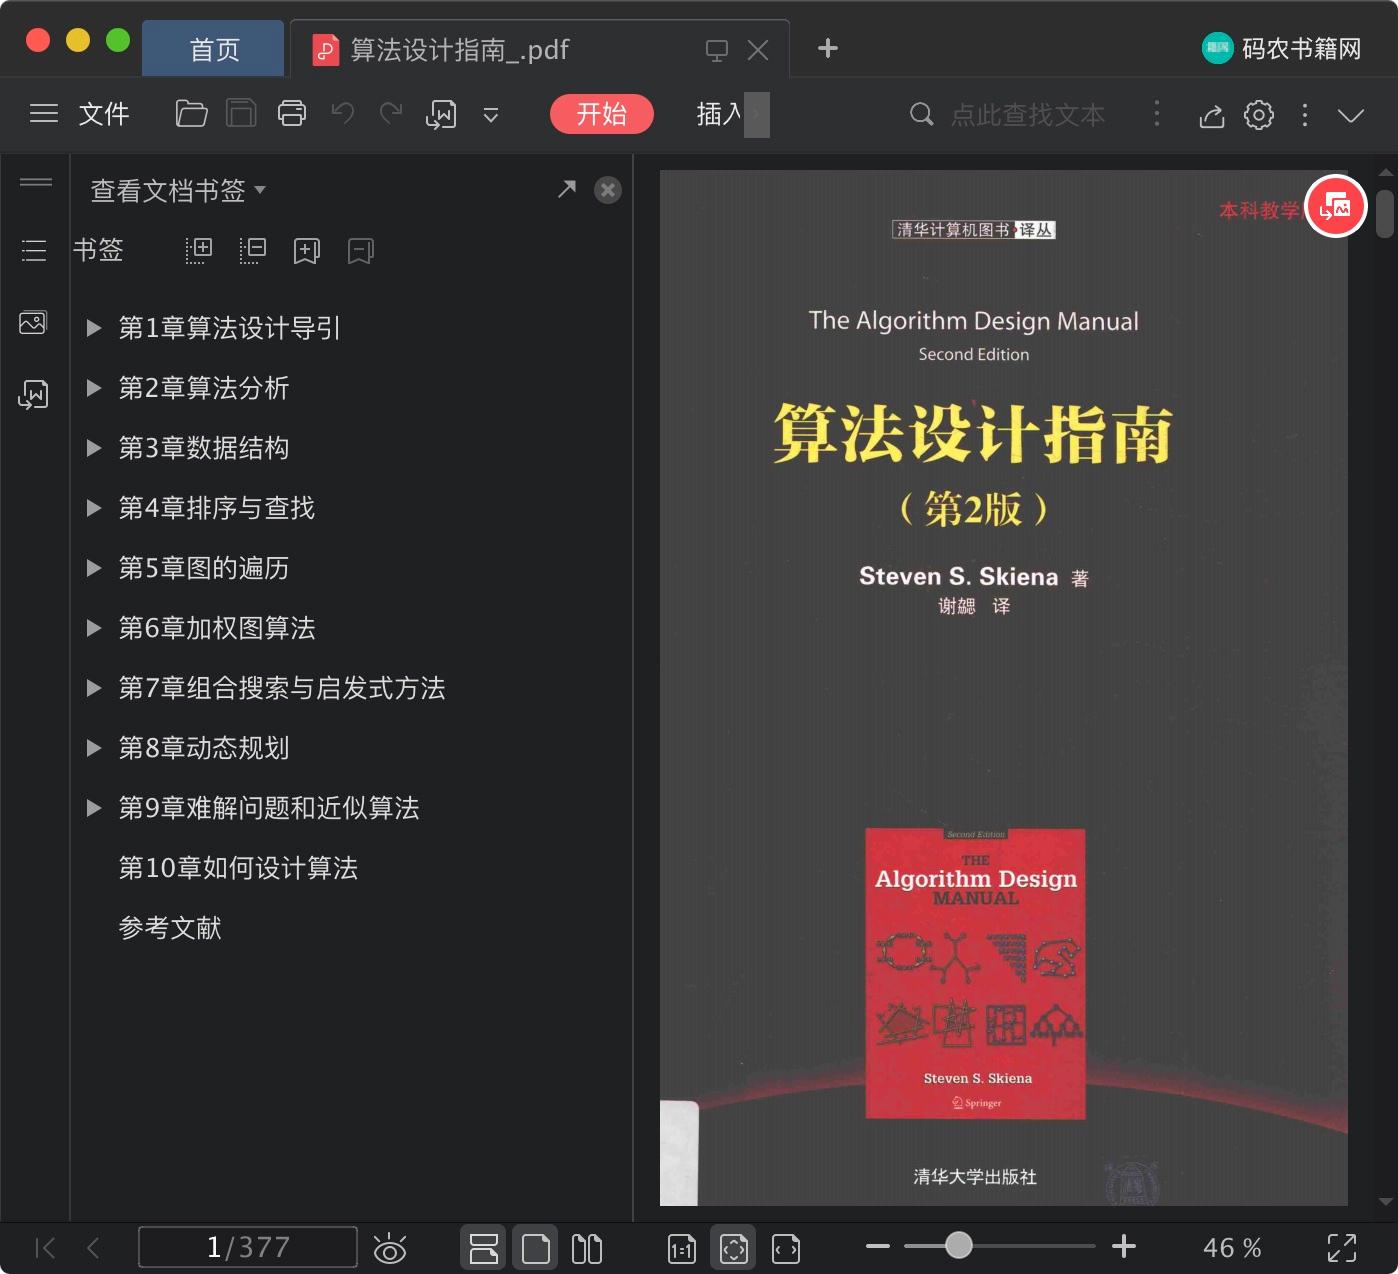
Task: Open the thumbnails panel in the sidebar
Action: 33,323
